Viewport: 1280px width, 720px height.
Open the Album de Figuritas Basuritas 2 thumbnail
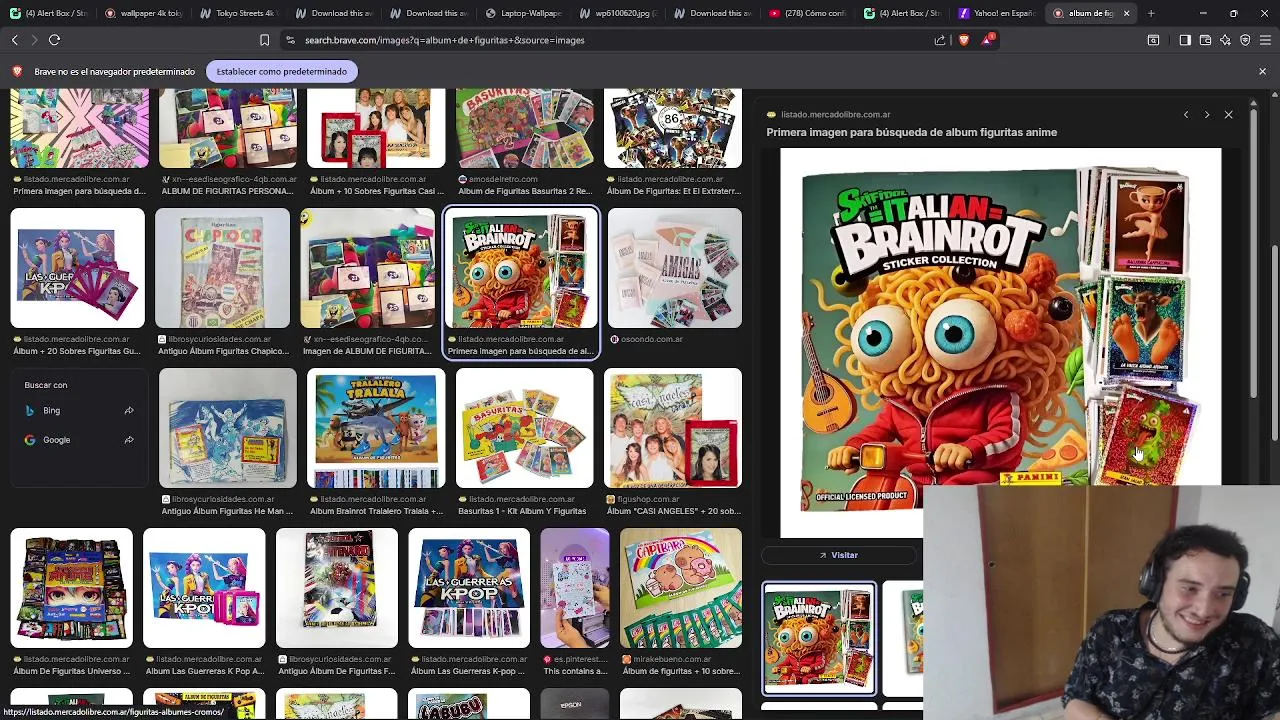pos(524,128)
